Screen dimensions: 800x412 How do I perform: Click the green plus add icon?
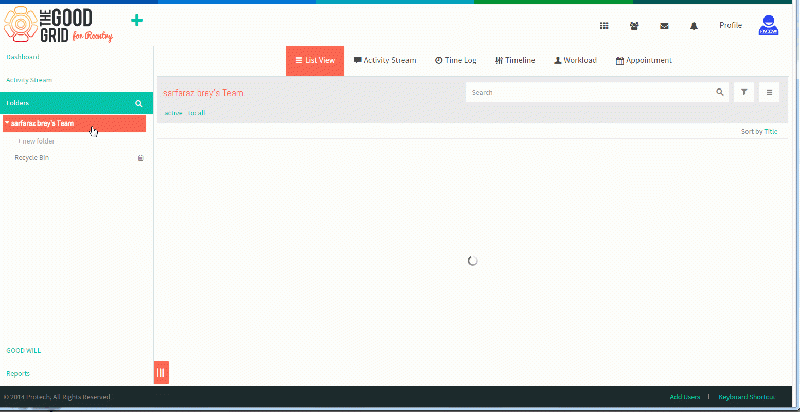(x=137, y=20)
